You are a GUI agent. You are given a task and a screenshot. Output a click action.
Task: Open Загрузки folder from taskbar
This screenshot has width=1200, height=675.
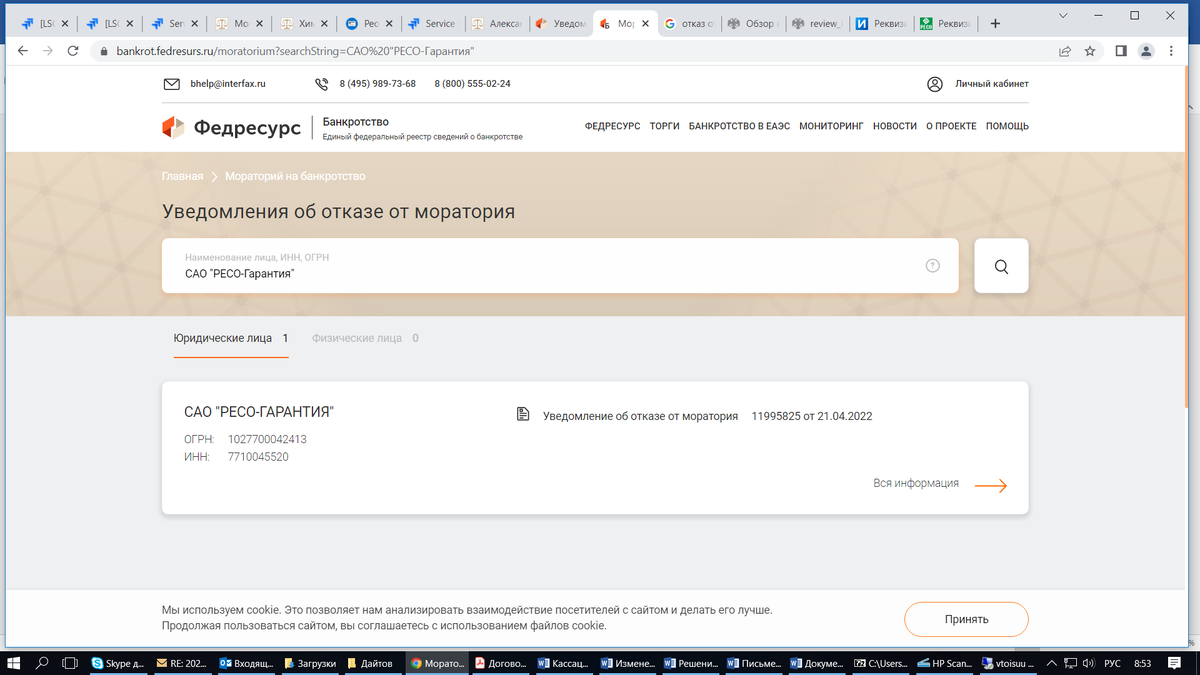pyautogui.click(x=309, y=662)
